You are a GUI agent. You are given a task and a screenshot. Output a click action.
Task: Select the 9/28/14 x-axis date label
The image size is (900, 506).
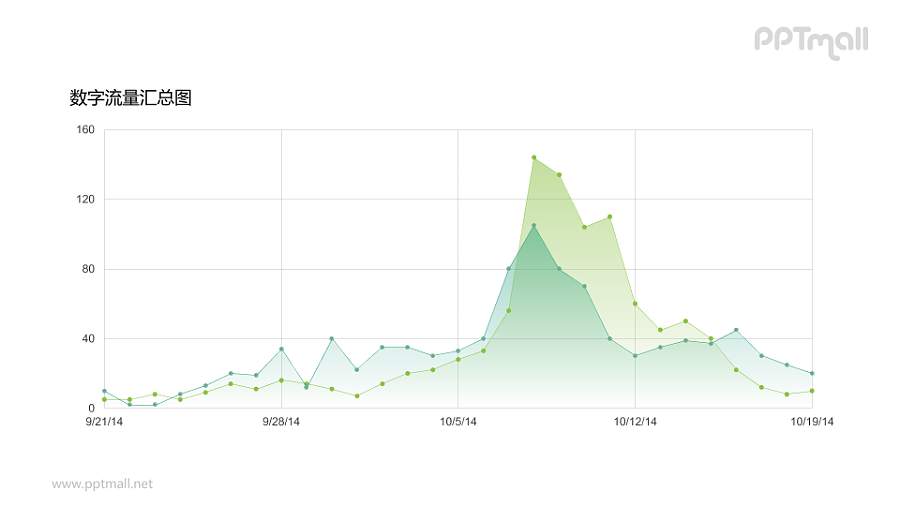(x=281, y=422)
